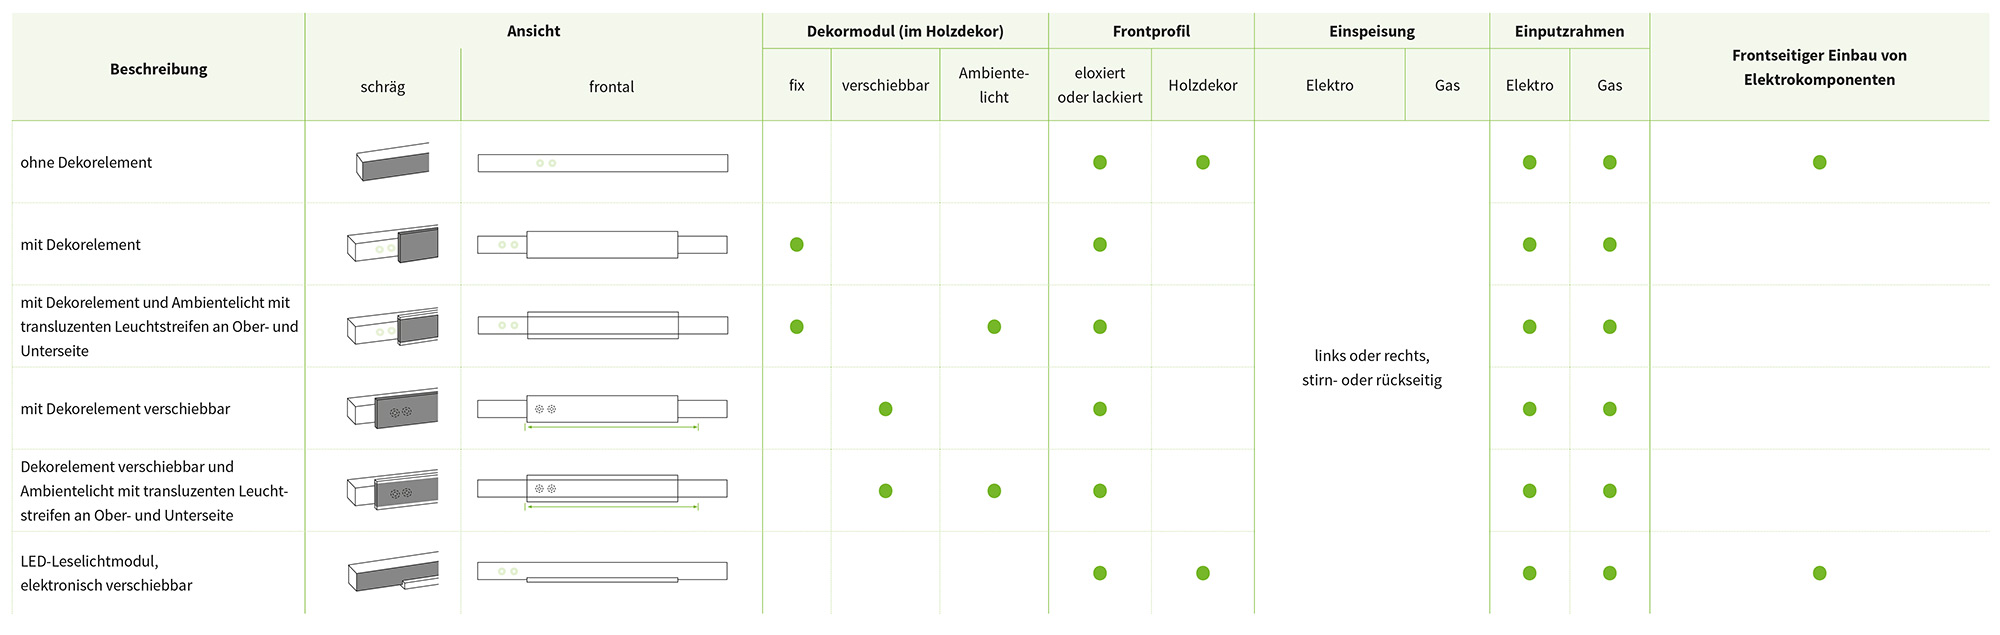Screen dimensions: 2000x635
Task: Click the 'Beschreibung' column header
Action: pyautogui.click(x=159, y=69)
